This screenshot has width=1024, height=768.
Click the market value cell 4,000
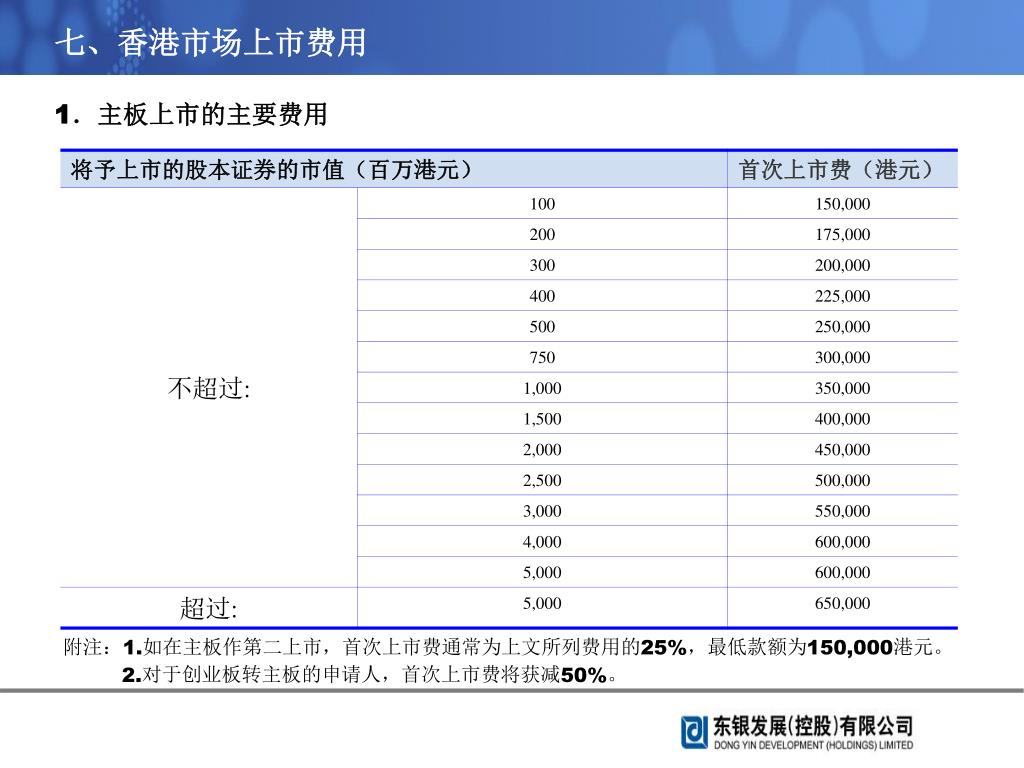click(542, 541)
